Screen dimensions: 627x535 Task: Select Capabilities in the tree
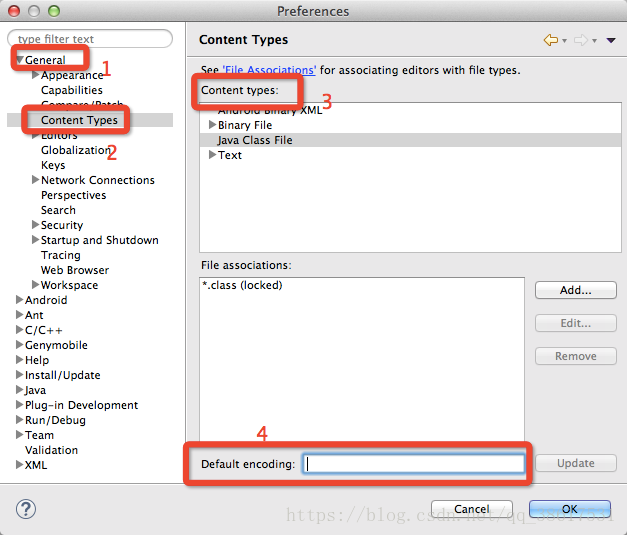click(x=72, y=90)
